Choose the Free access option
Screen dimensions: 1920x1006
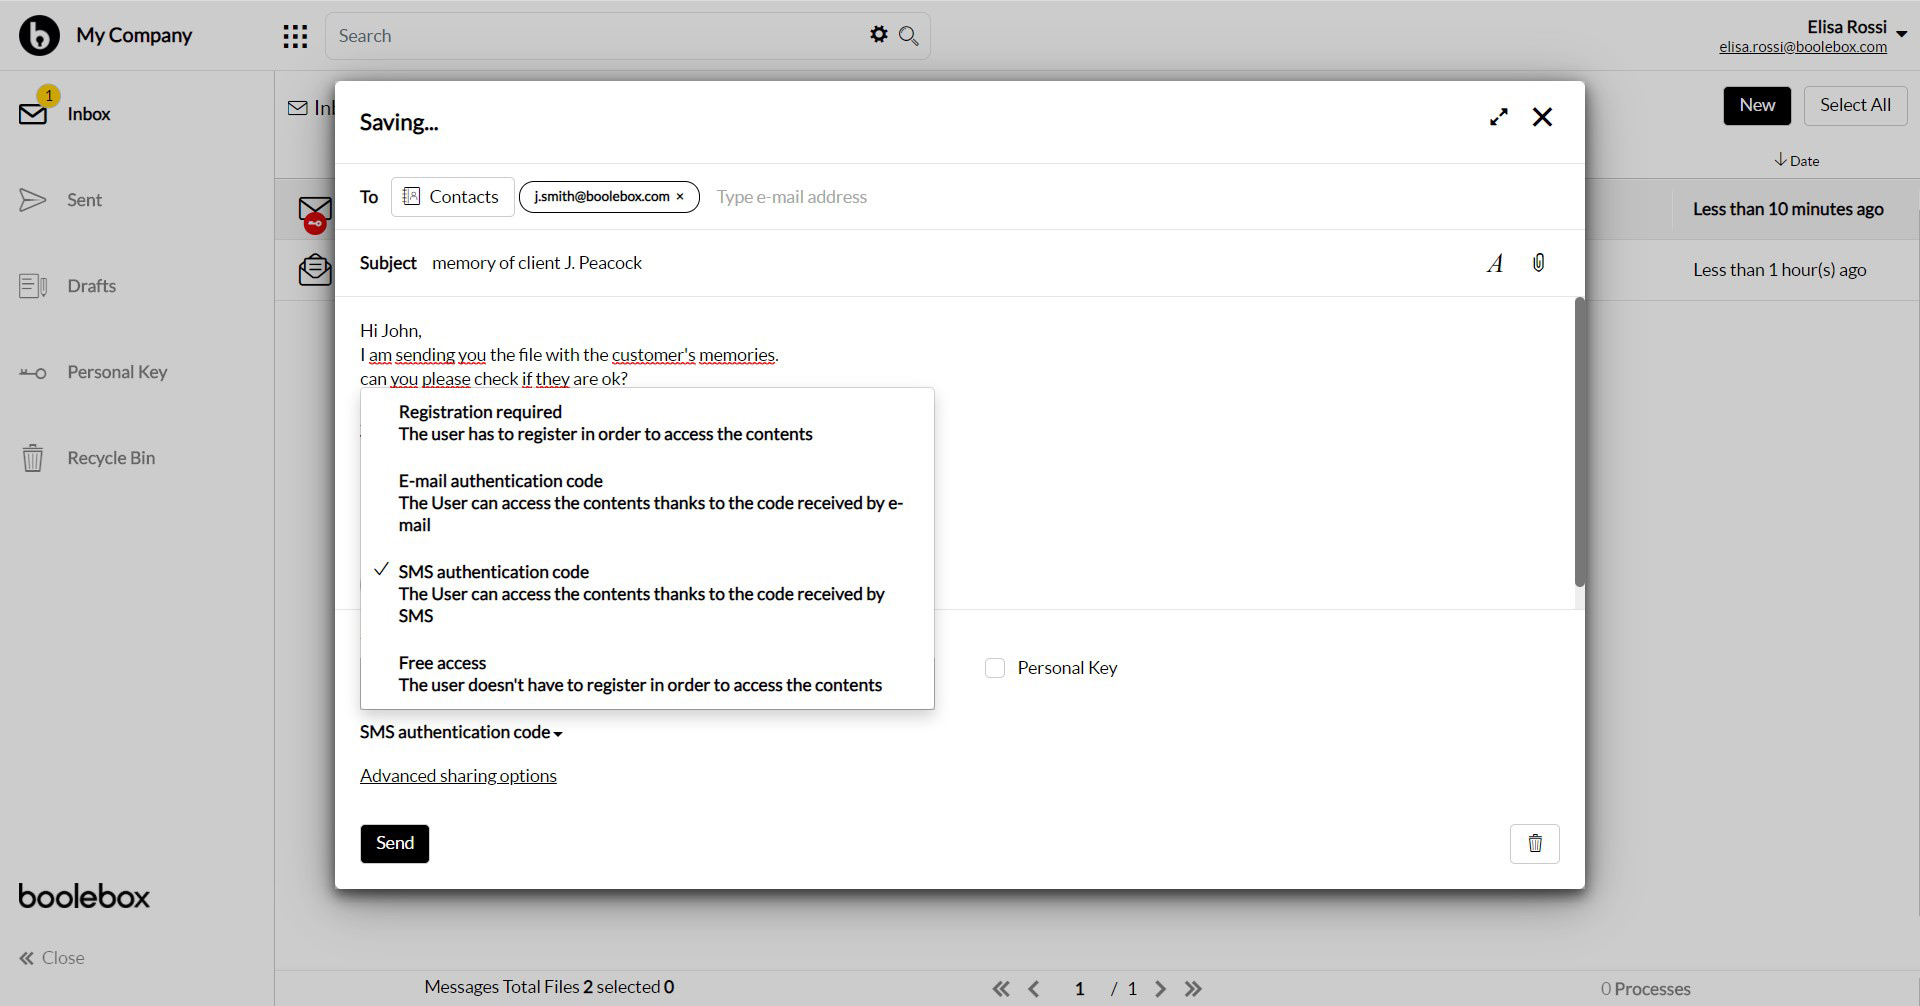(640, 674)
